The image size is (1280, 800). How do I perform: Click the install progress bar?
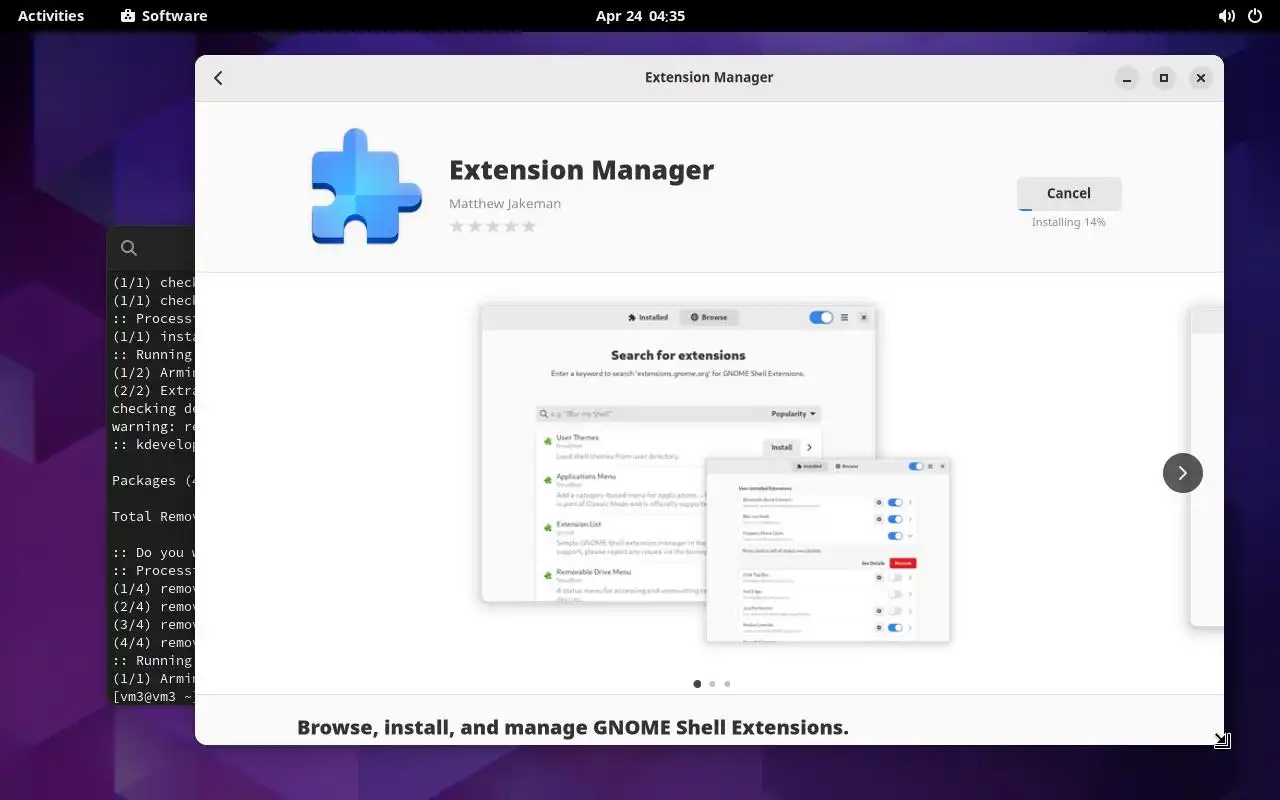pyautogui.click(x=1069, y=208)
